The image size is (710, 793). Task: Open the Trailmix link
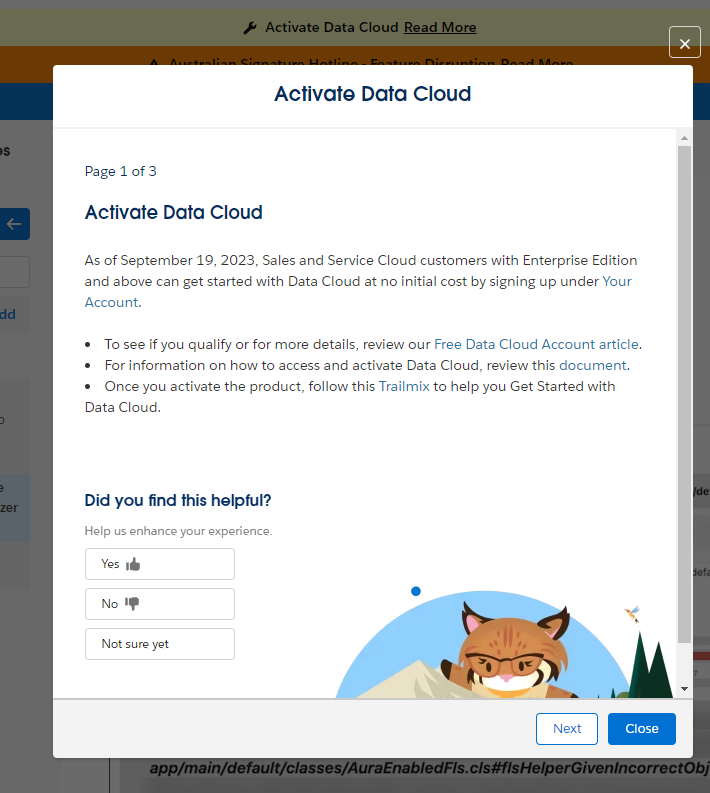[404, 386]
